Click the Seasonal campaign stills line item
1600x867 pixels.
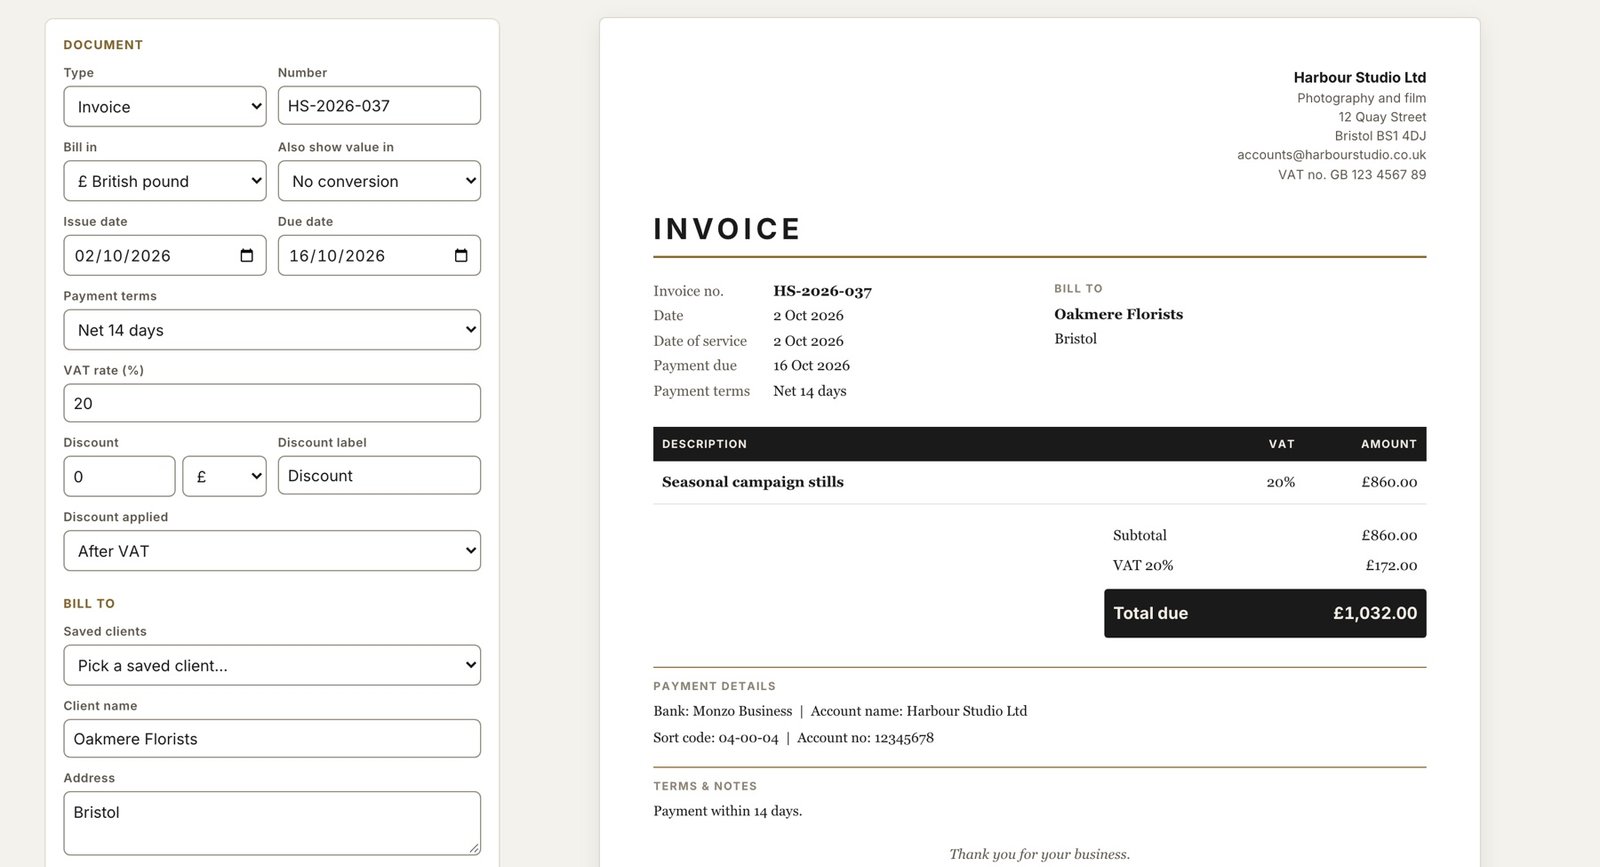click(753, 482)
